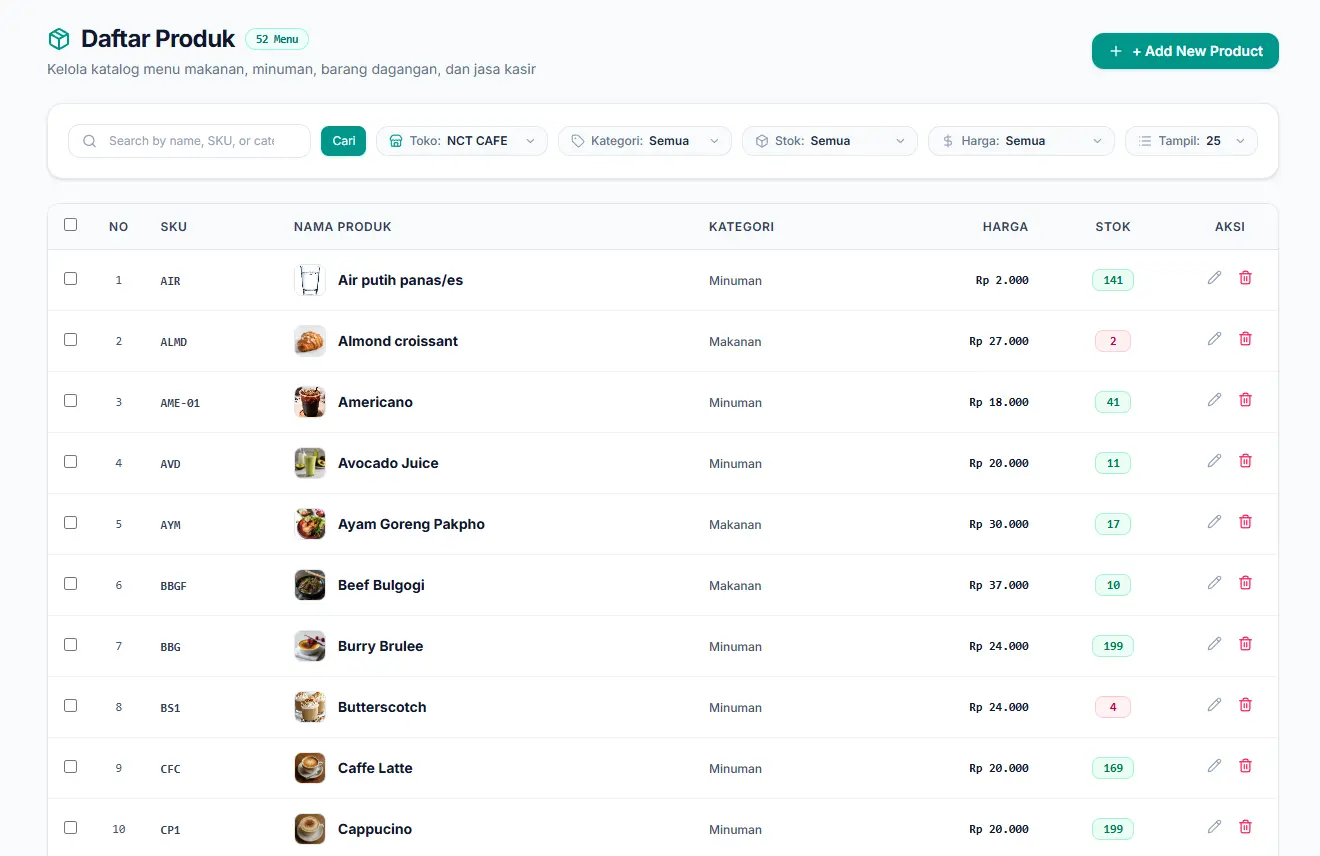Delete Beef Bulgogi using trash icon
The height and width of the screenshot is (856, 1320).
1245,583
